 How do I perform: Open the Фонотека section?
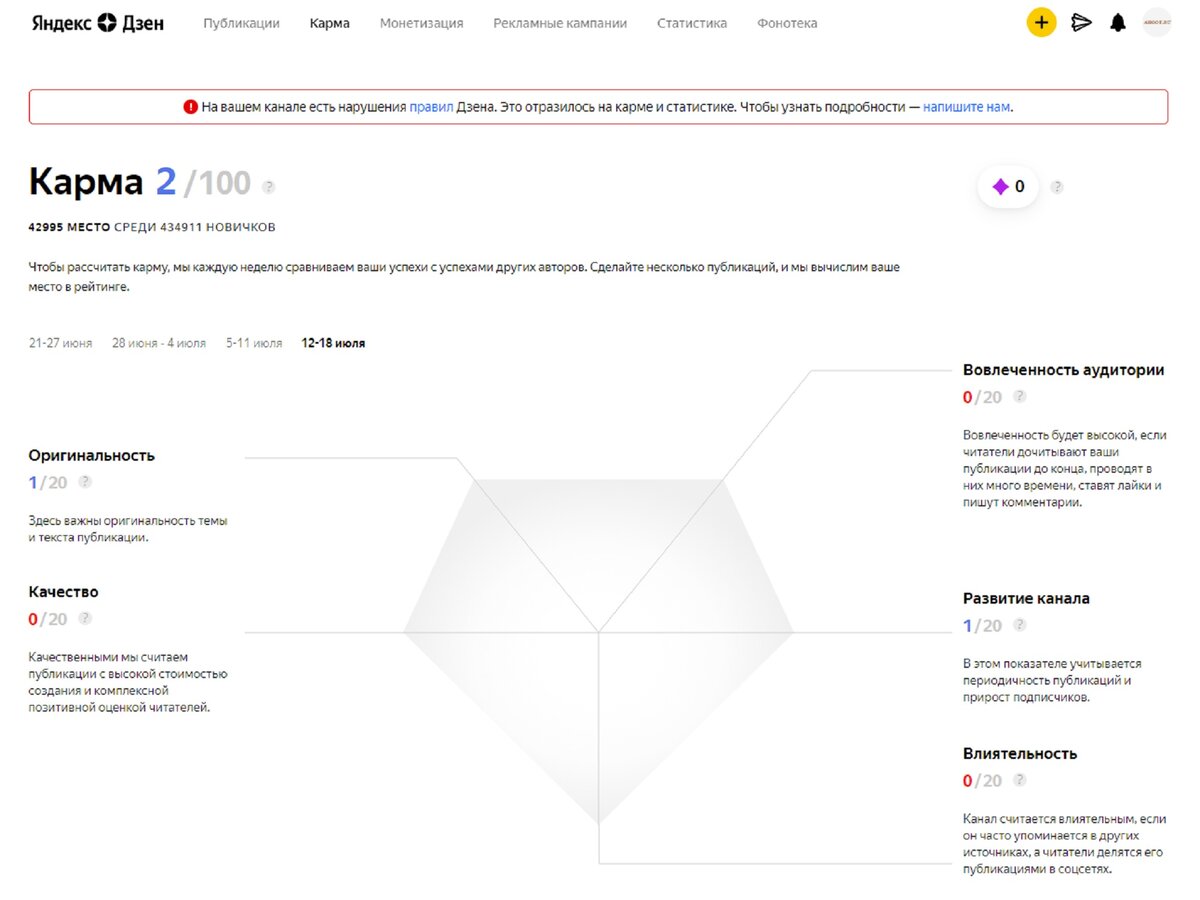pyautogui.click(x=787, y=22)
